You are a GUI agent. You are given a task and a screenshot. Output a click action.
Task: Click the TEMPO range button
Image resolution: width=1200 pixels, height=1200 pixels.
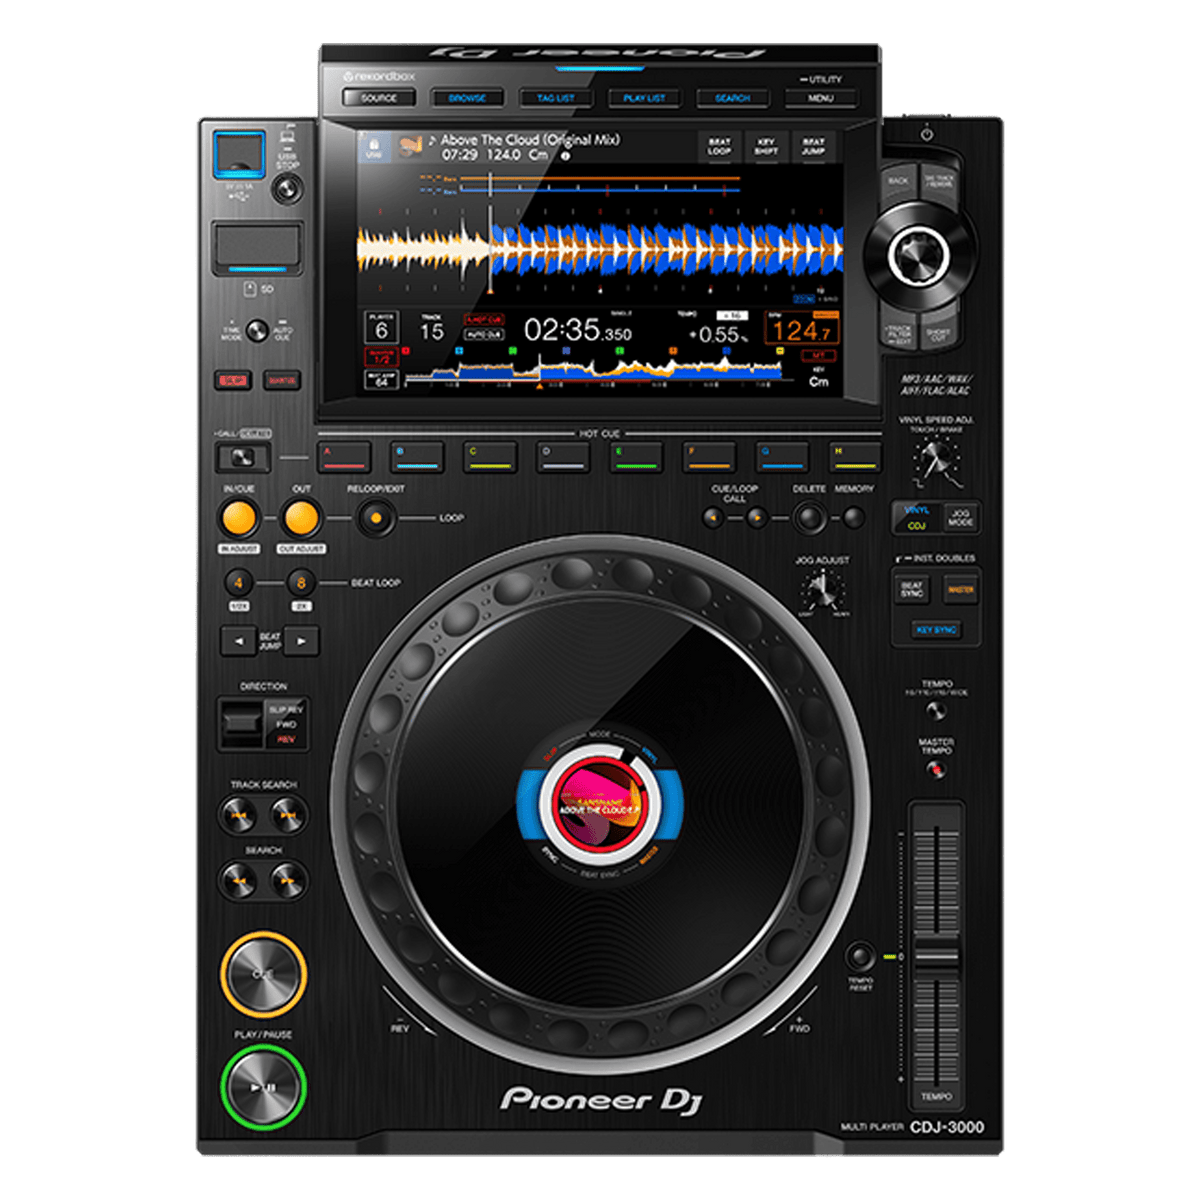936,711
